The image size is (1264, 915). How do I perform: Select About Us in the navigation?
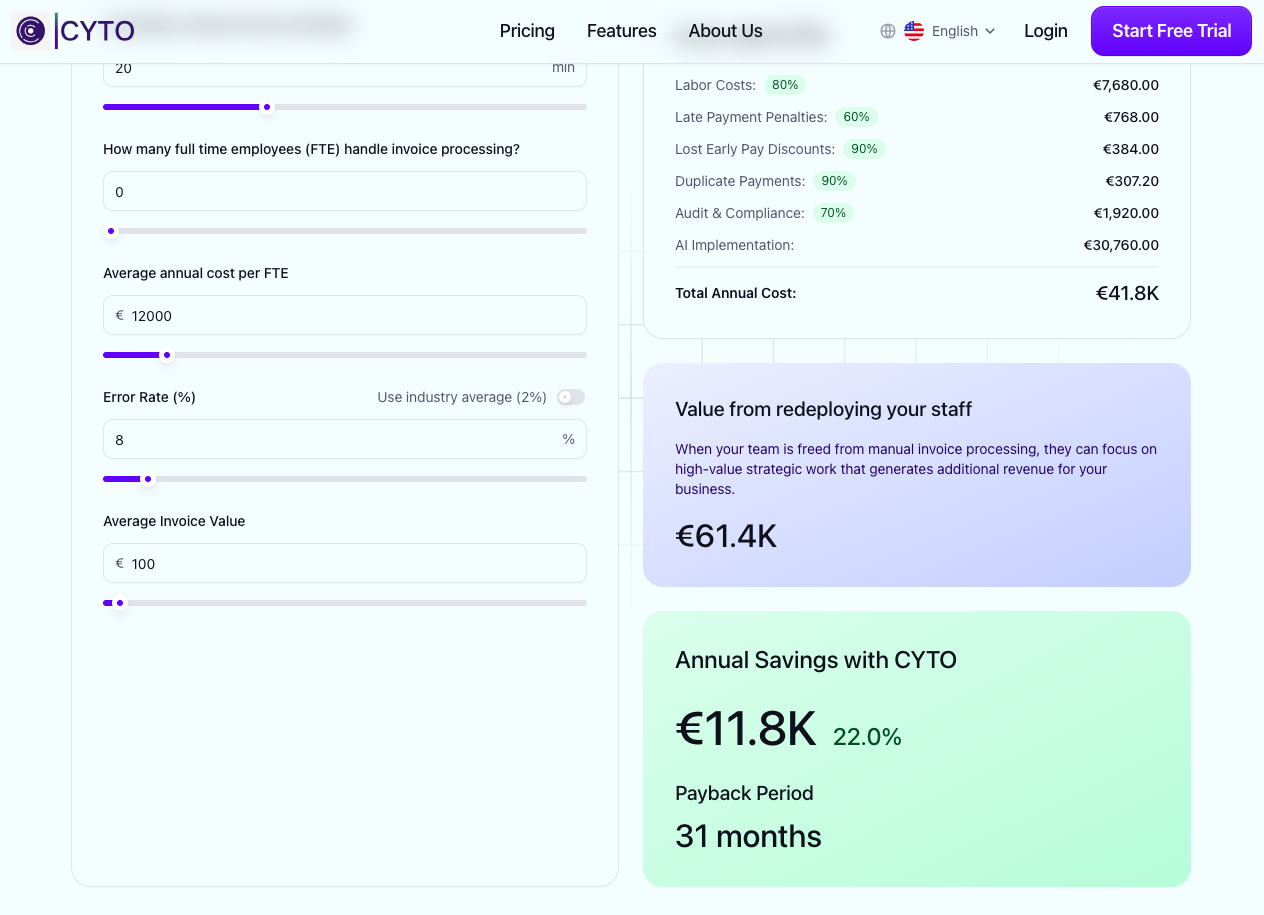[x=725, y=31]
